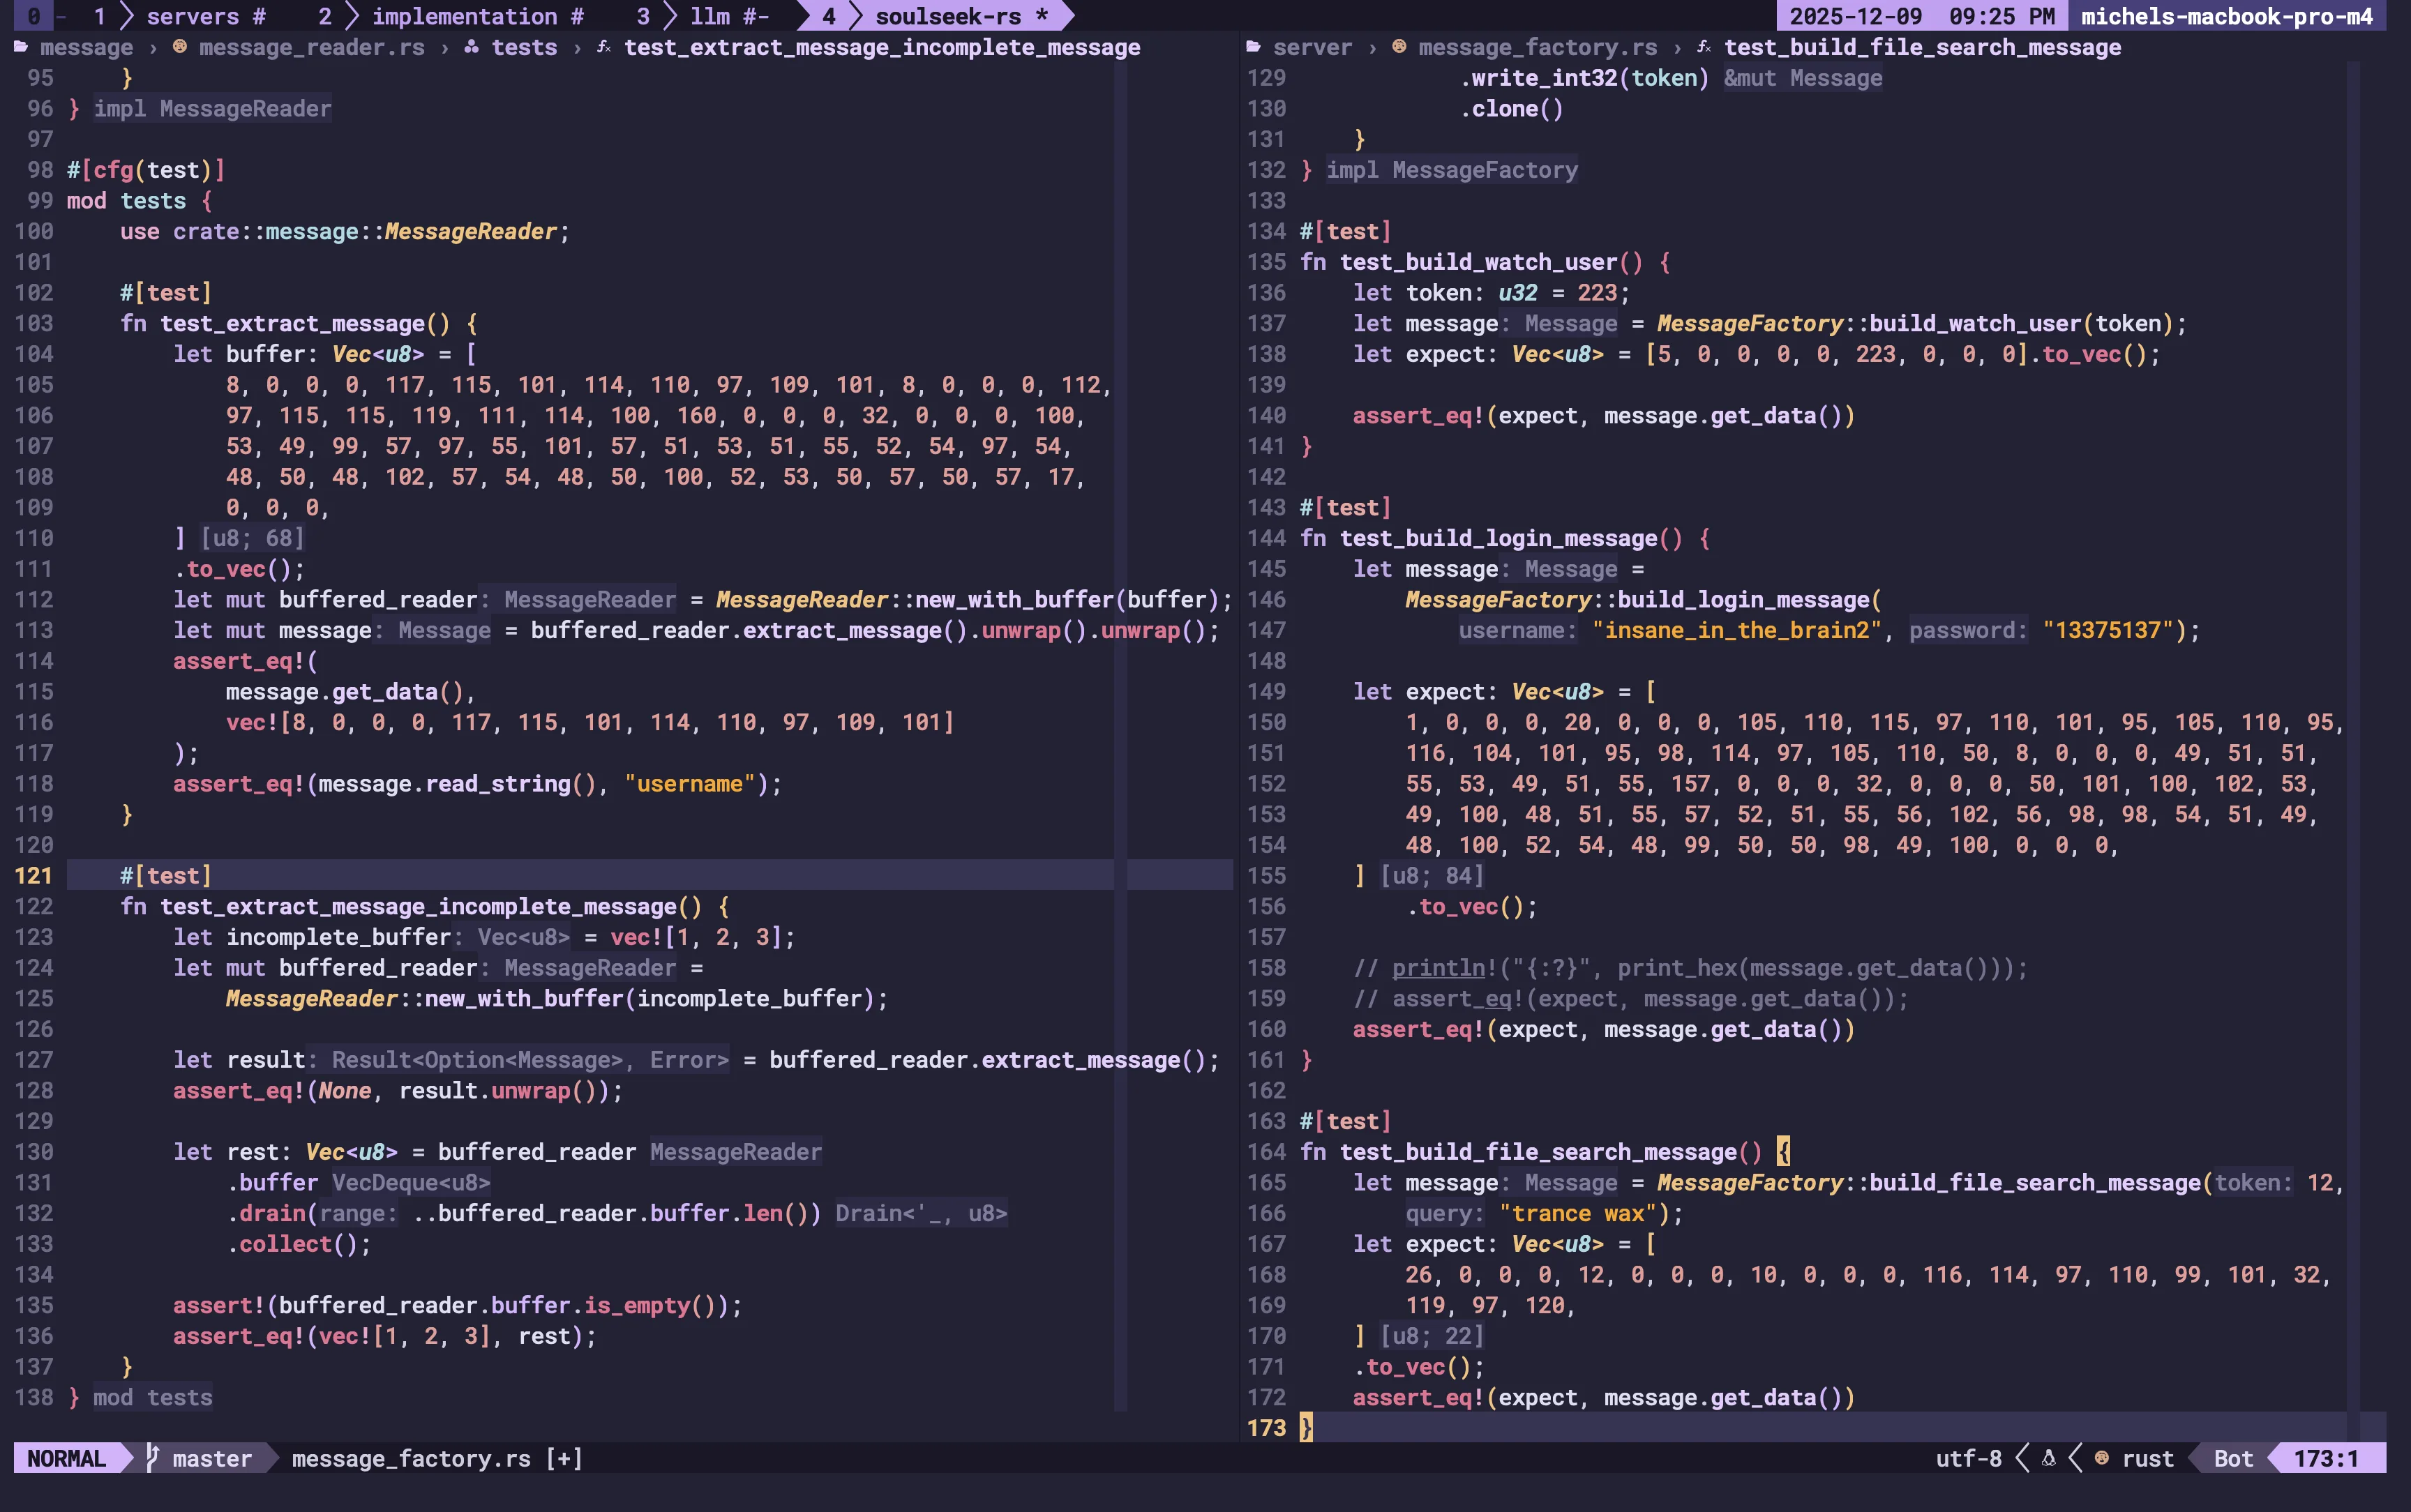This screenshot has height=1512, width=2411.
Task: Click 'let token: u32 = 223;' on line 136
Action: click(x=1491, y=292)
